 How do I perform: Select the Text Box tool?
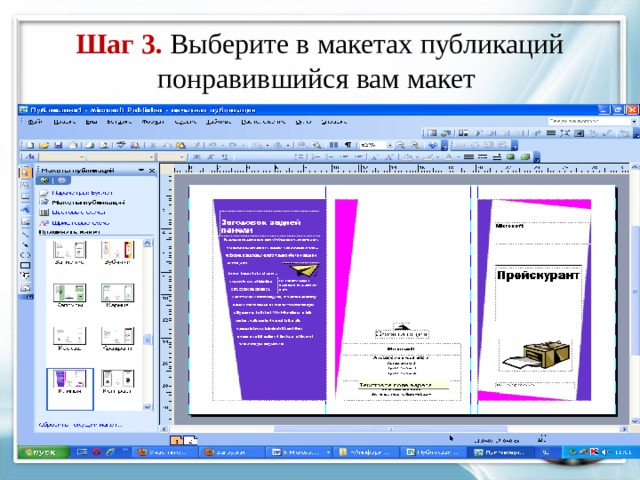[25, 185]
